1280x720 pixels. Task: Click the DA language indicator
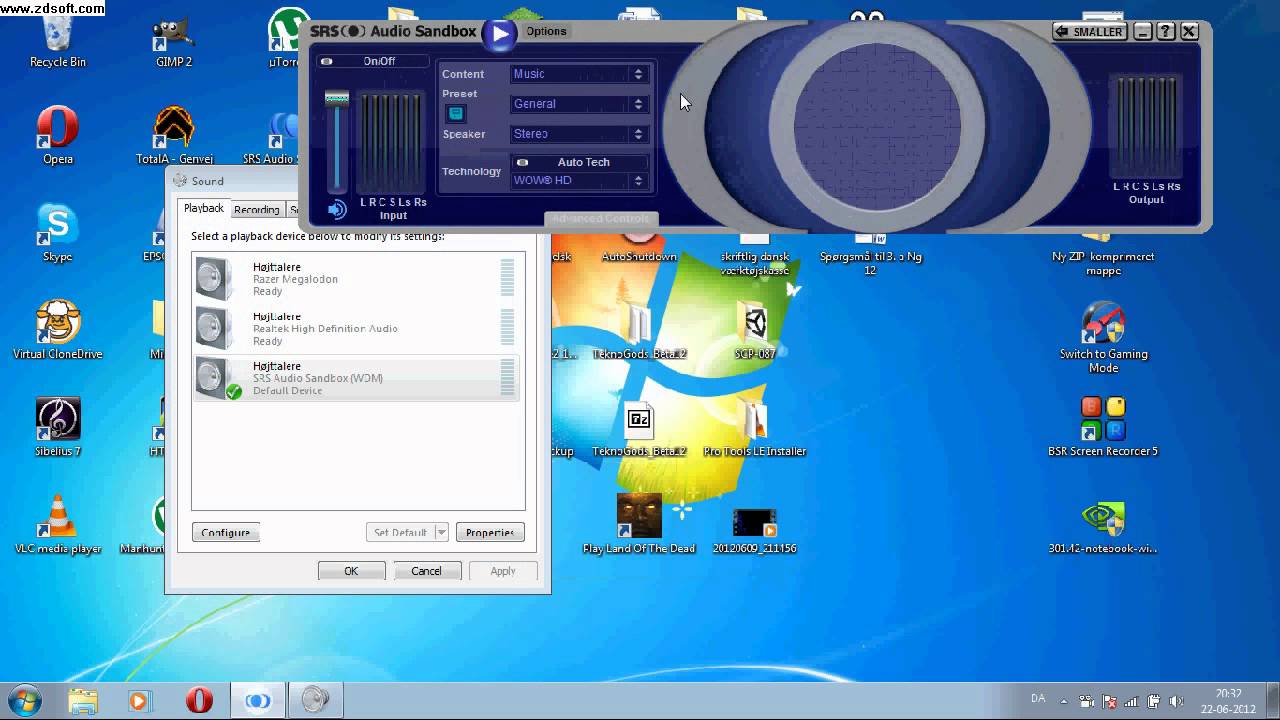pyautogui.click(x=1038, y=699)
